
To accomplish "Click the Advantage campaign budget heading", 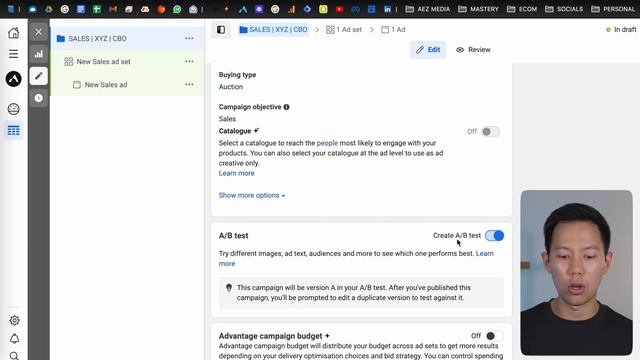I will pyautogui.click(x=271, y=336).
